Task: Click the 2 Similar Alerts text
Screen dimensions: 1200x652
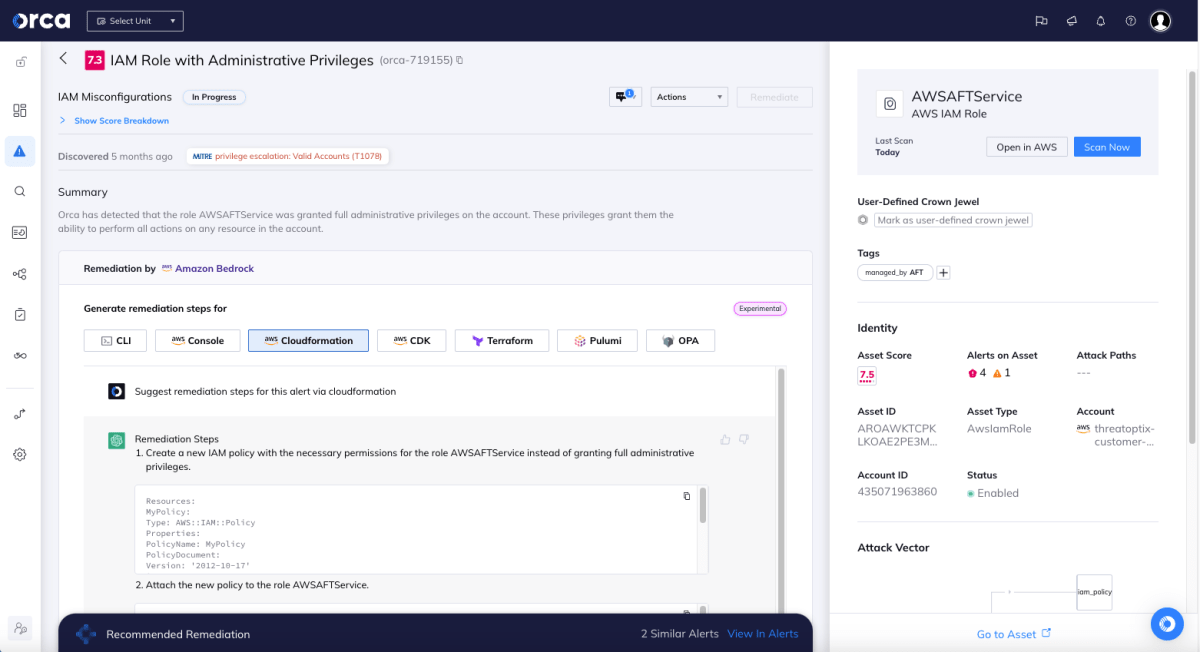Action: pyautogui.click(x=679, y=634)
